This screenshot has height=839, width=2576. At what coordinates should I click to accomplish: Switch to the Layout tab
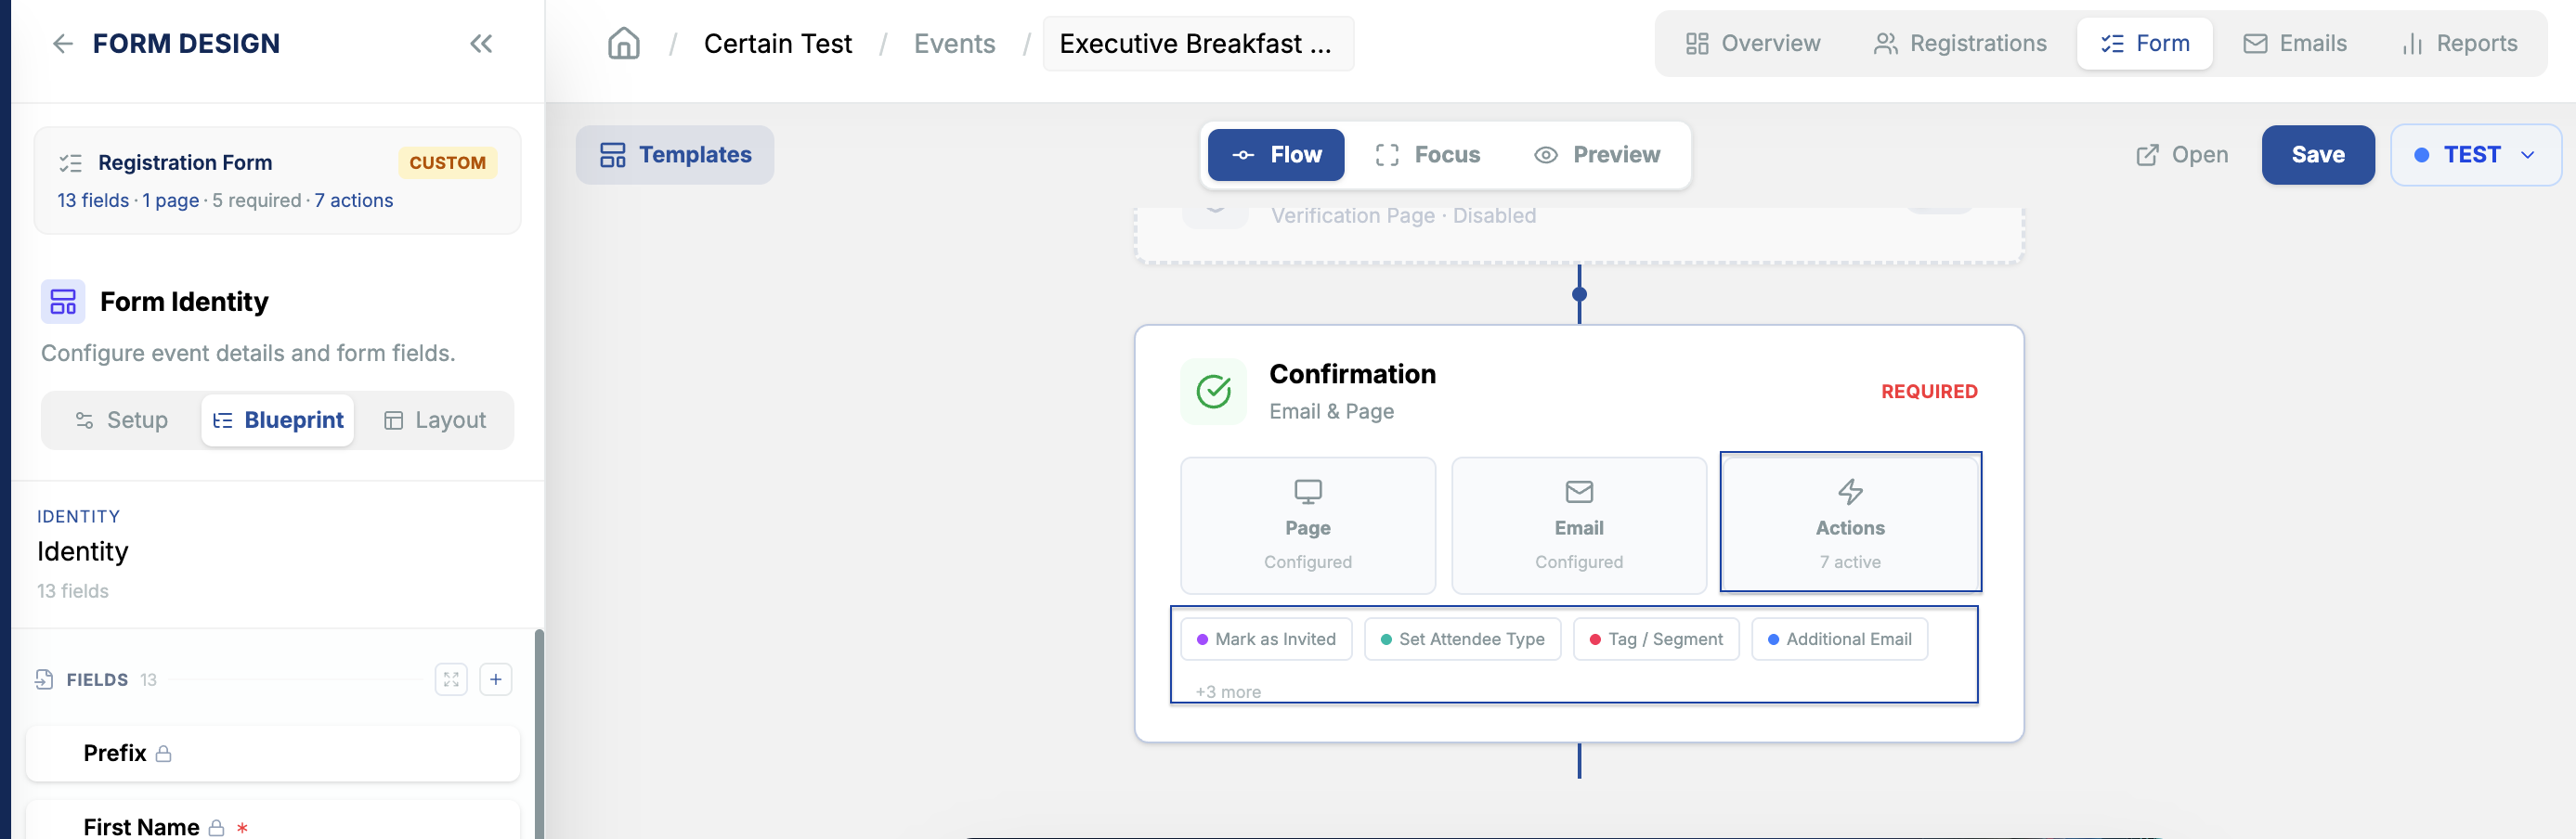click(435, 420)
